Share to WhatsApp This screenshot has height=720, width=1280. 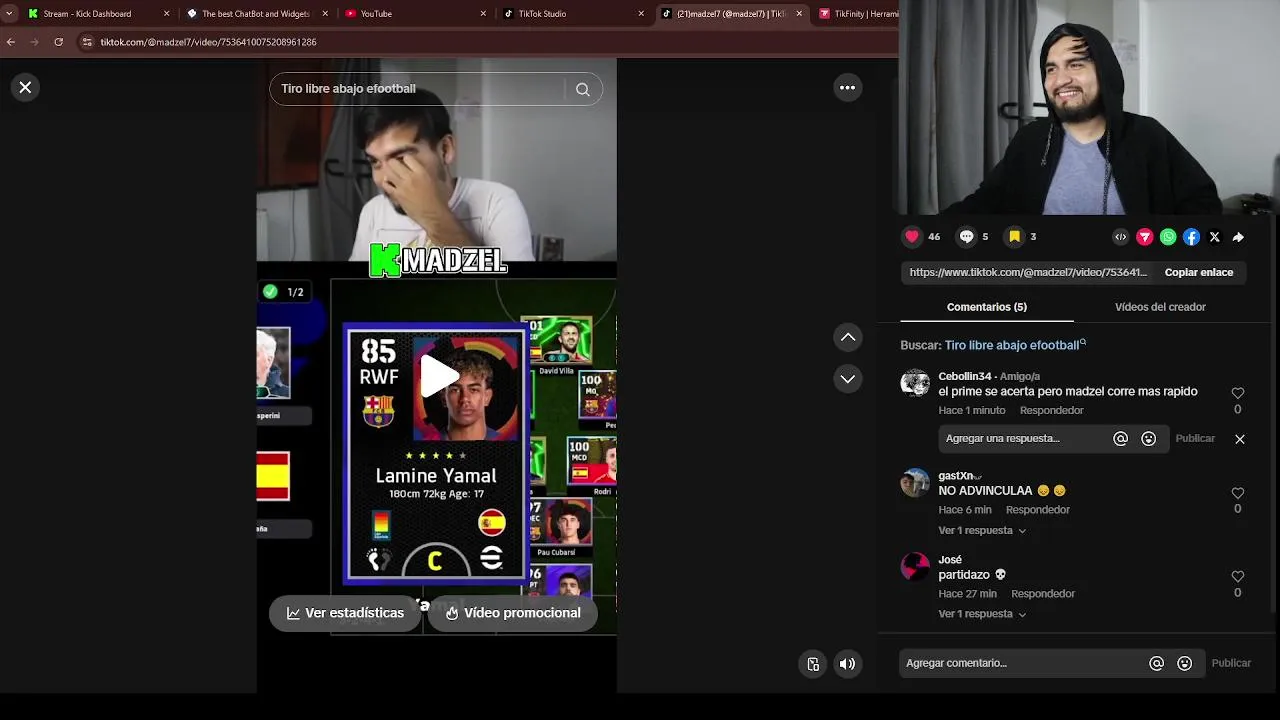(1168, 237)
